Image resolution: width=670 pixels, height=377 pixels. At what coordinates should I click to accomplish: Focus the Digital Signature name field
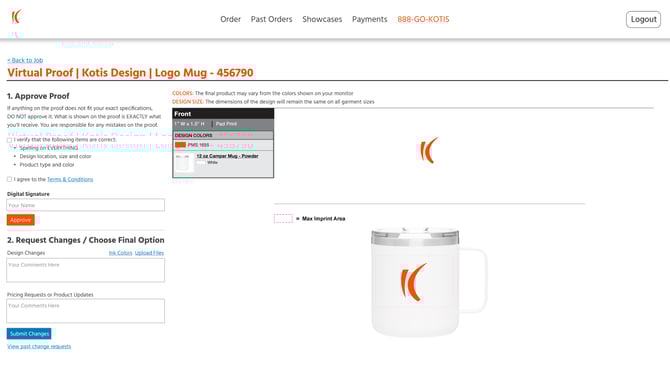pos(85,205)
